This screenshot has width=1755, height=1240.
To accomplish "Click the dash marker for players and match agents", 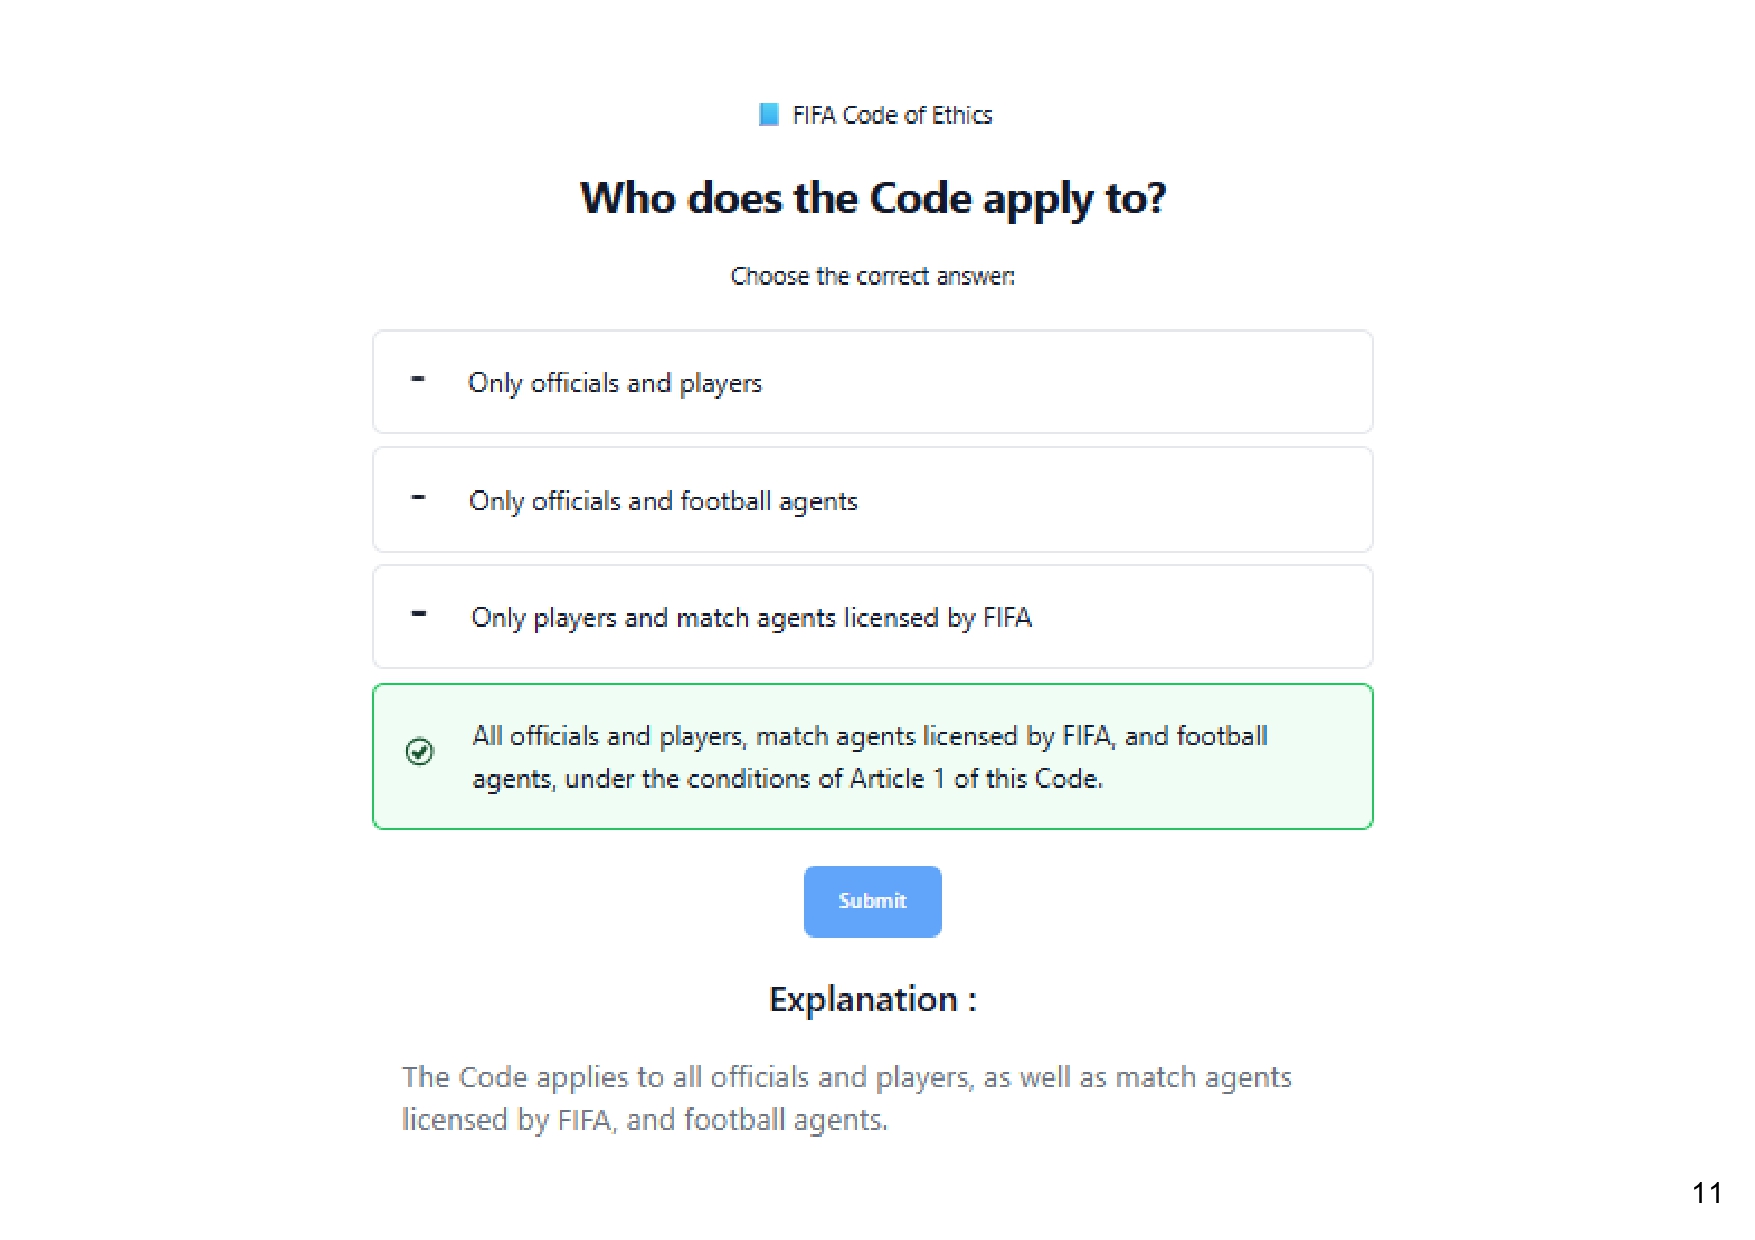I will [x=418, y=614].
